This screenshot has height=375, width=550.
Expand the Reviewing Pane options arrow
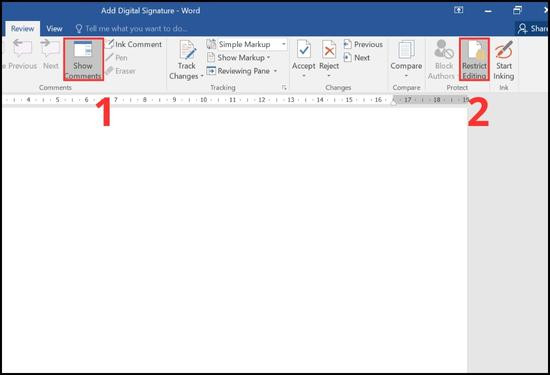275,71
